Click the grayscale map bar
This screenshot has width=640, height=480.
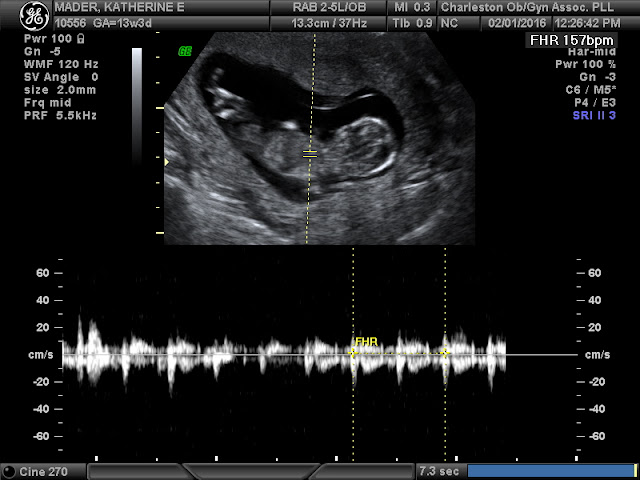(137, 106)
